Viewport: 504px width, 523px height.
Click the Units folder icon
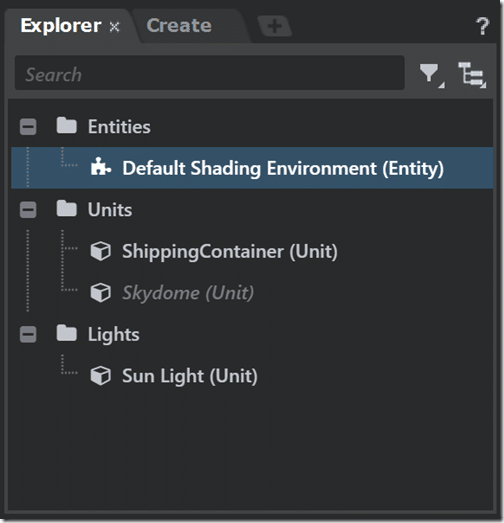tap(67, 209)
